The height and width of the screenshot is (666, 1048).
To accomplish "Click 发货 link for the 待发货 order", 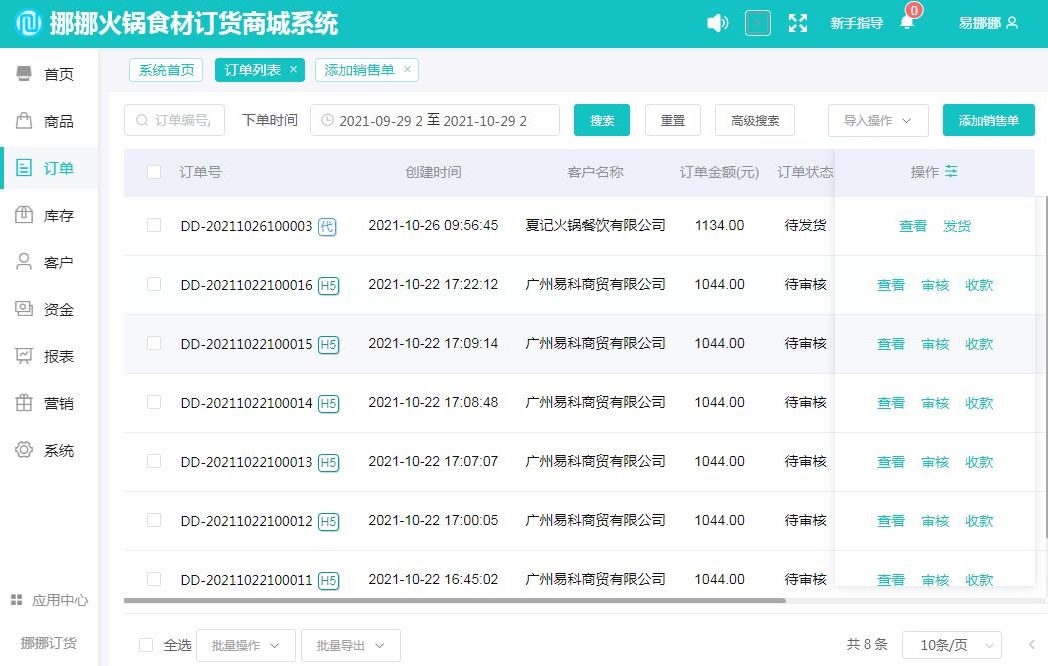I will 957,225.
